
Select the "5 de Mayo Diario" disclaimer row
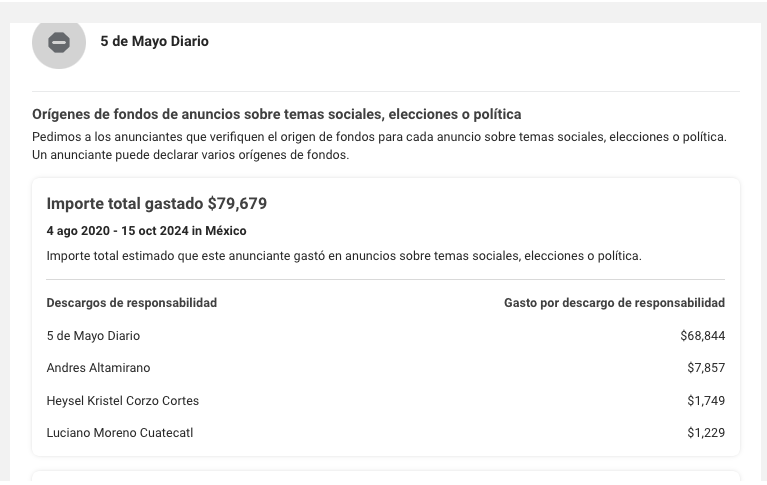(93, 336)
